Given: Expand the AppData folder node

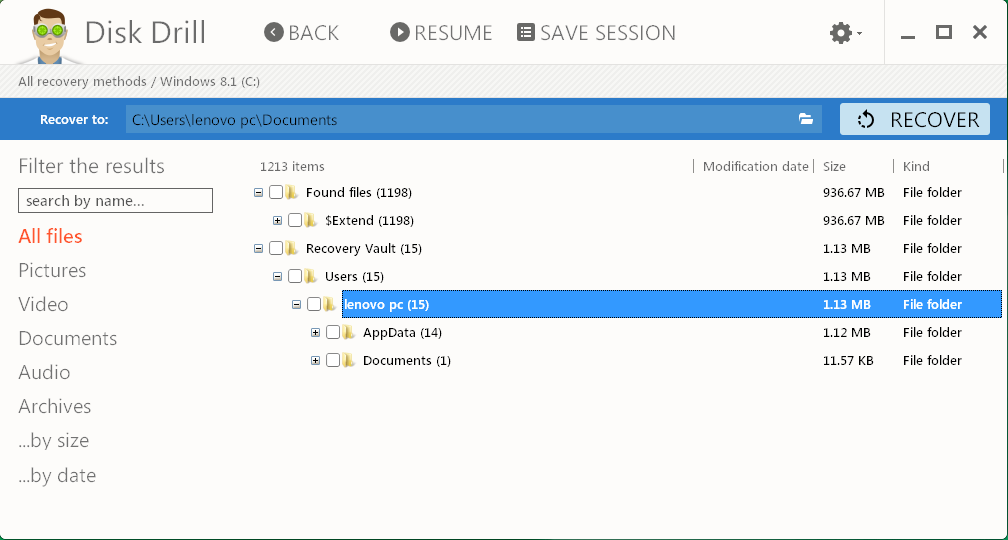Looking at the screenshot, I should (x=316, y=333).
